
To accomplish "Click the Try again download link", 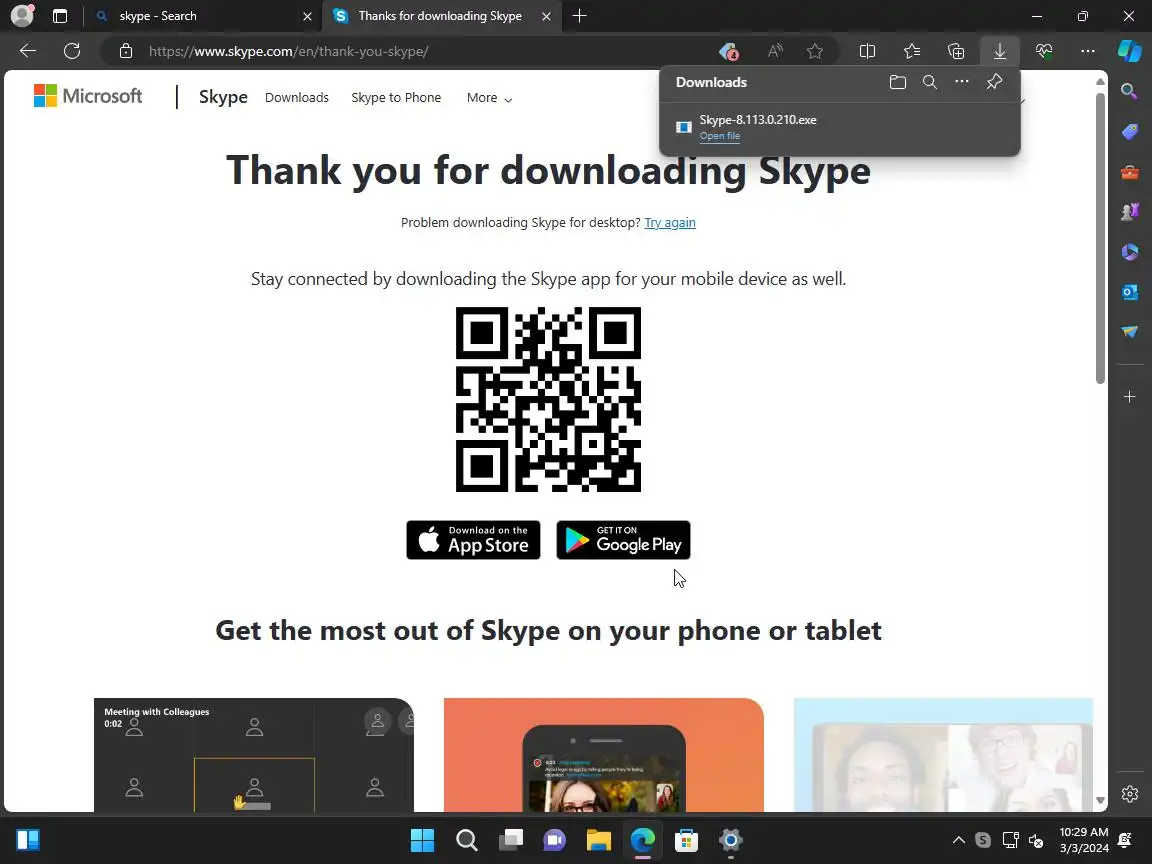I will (x=669, y=223).
